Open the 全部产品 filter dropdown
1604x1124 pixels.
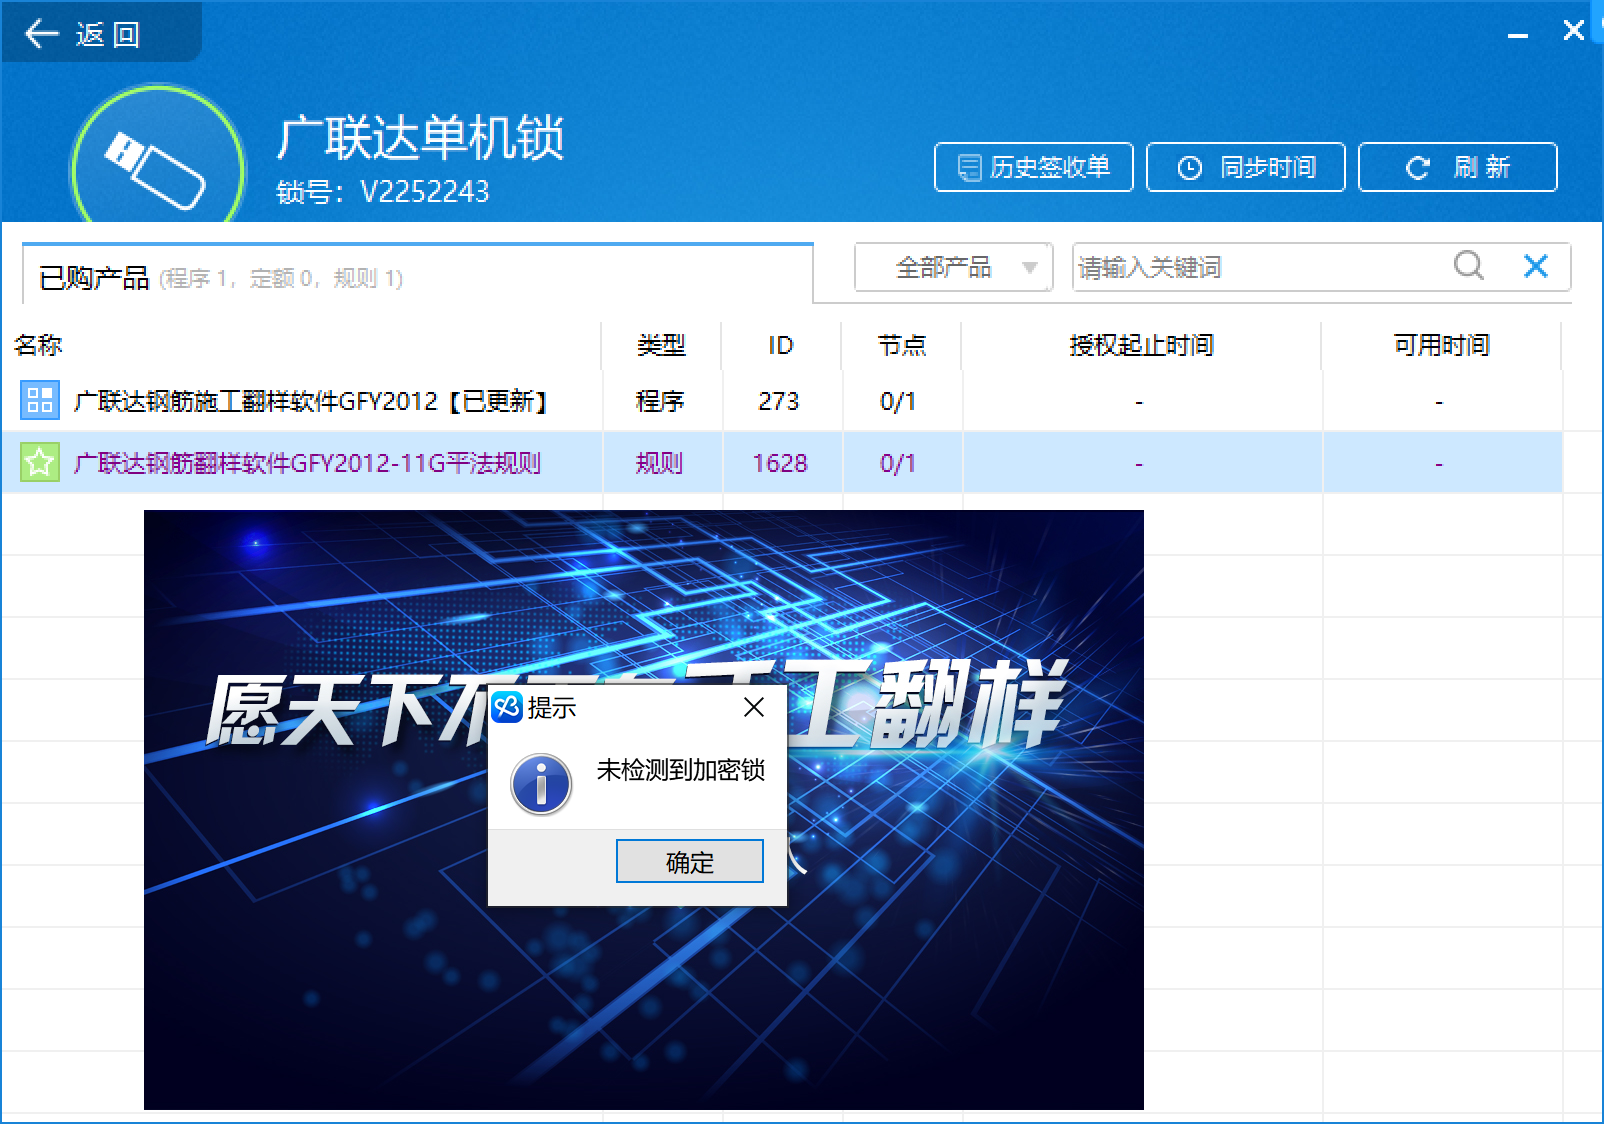953,267
